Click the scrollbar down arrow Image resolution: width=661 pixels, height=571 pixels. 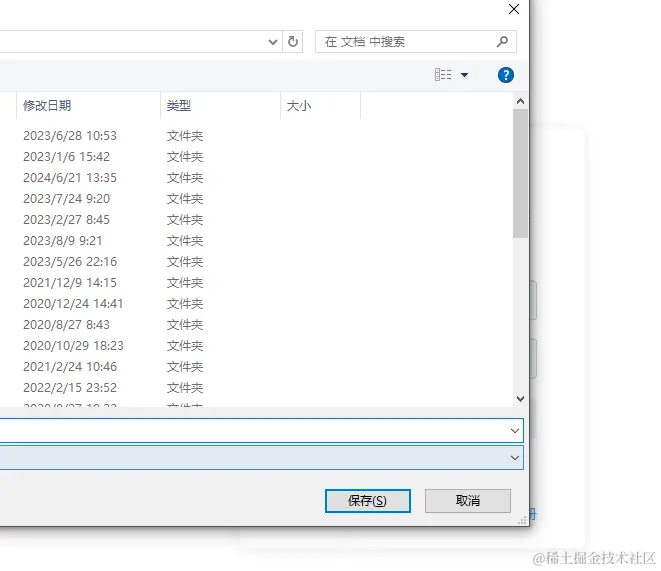[x=520, y=398]
